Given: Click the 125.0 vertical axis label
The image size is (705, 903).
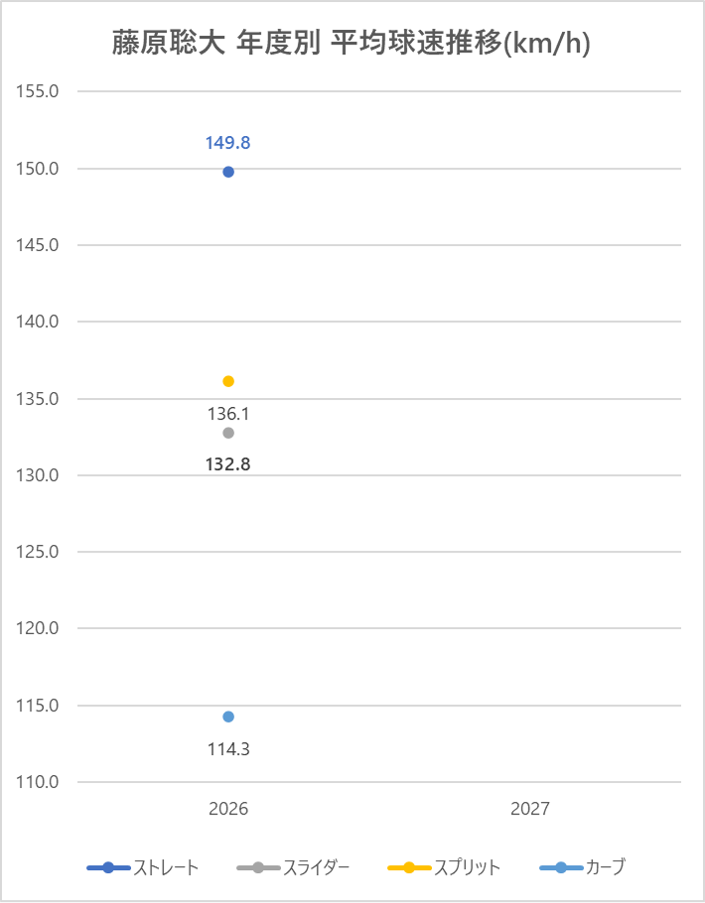Looking at the screenshot, I should (40, 552).
